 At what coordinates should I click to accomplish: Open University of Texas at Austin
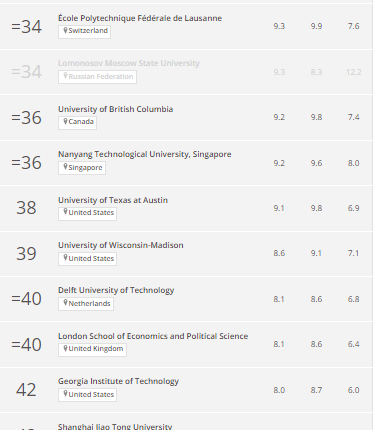pyautogui.click(x=113, y=200)
